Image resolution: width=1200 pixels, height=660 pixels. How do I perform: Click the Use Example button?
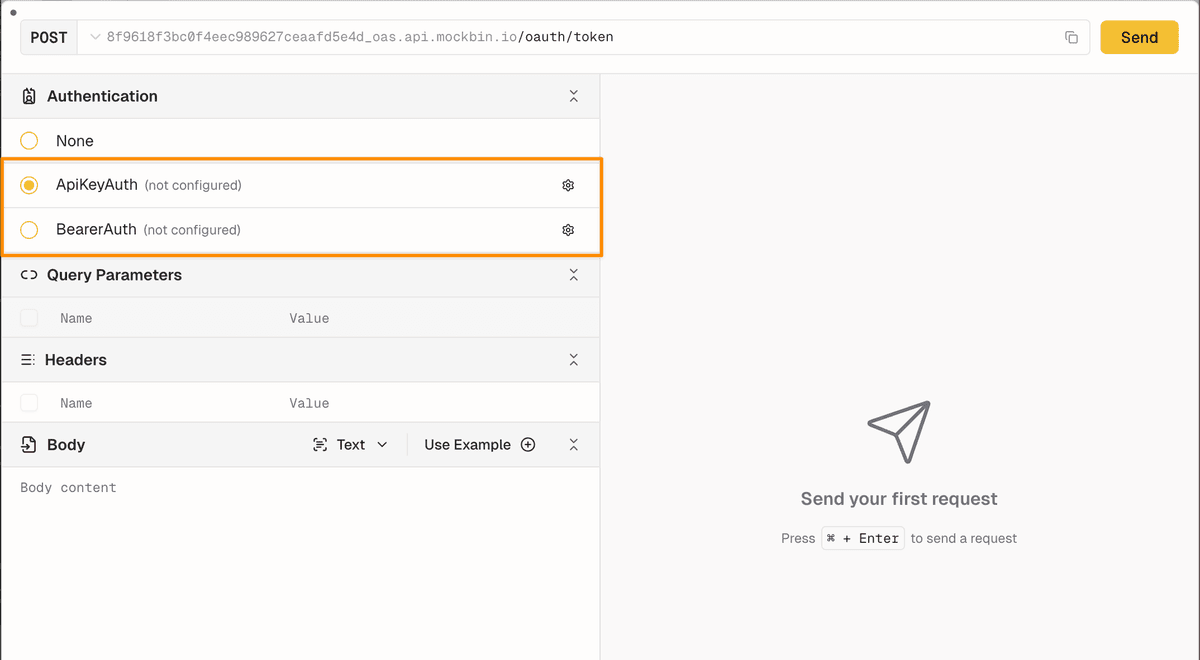[x=480, y=445]
